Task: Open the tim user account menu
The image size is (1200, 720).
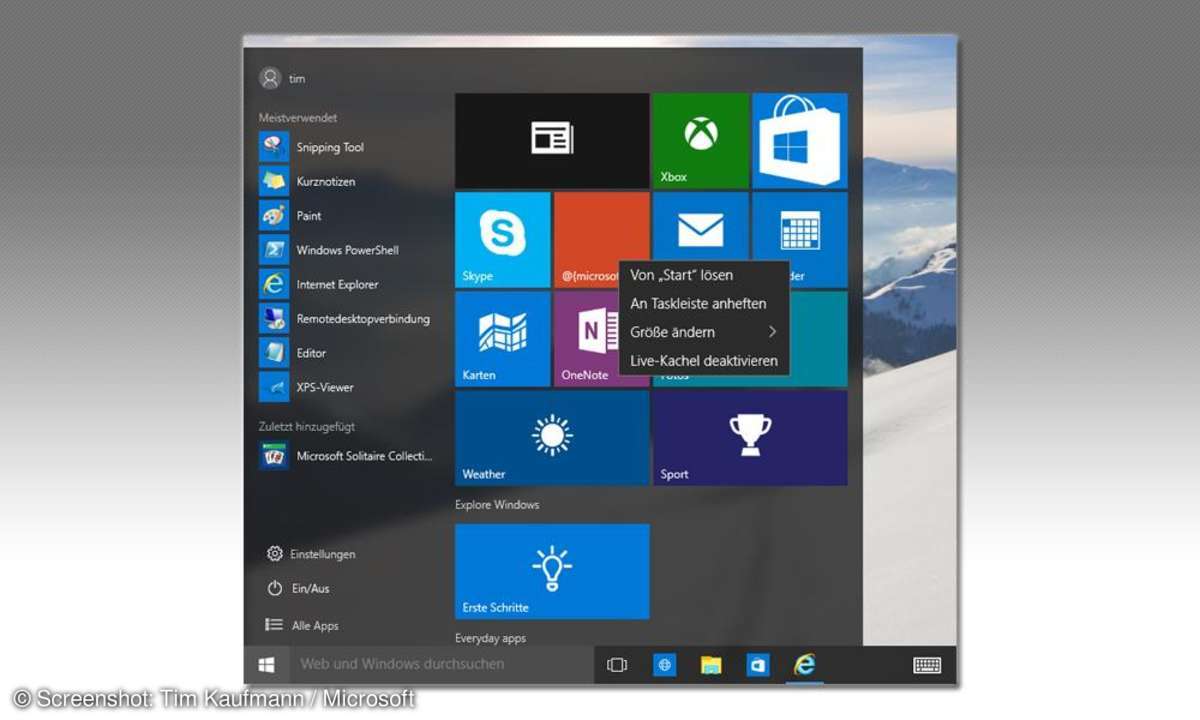Action: (x=282, y=78)
